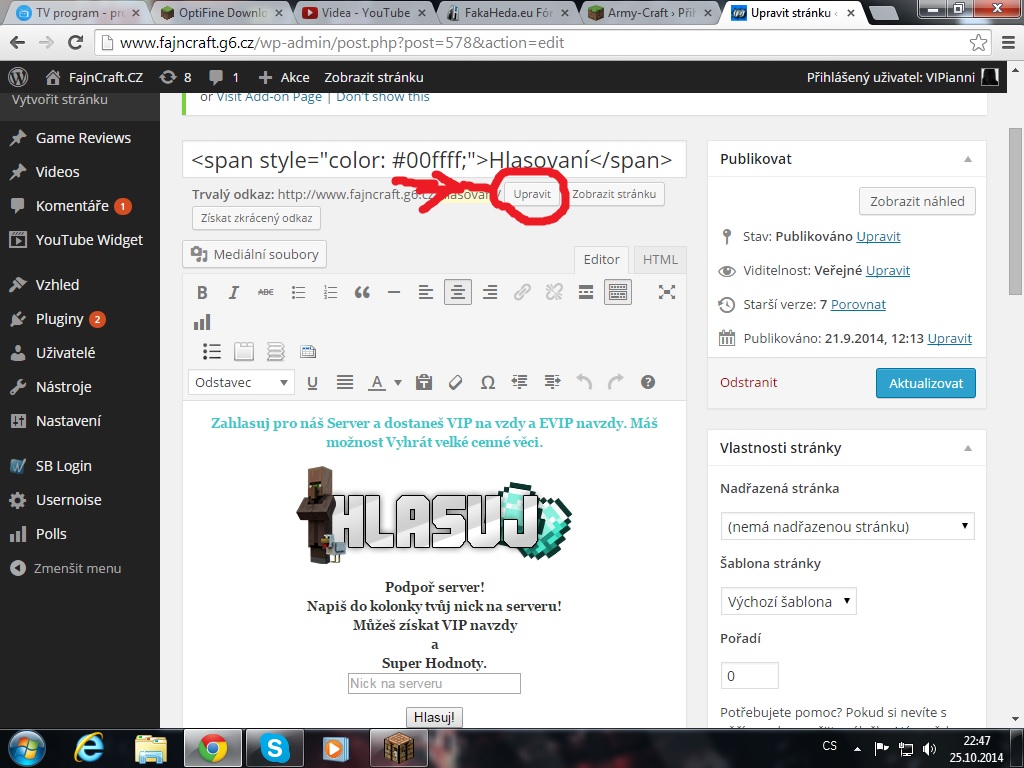The image size is (1024, 768).
Task: Click Upravit button next to the permalink
Action: coord(532,194)
